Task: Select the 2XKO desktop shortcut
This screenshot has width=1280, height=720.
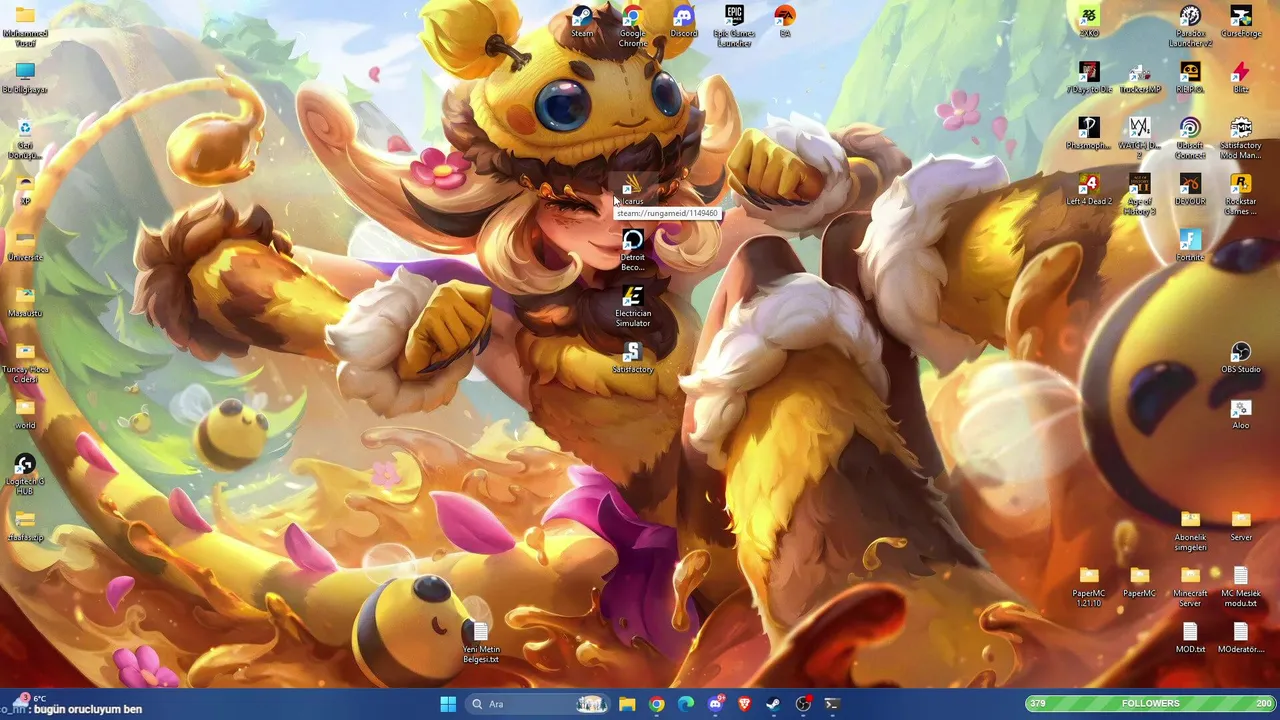Action: pyautogui.click(x=1089, y=22)
